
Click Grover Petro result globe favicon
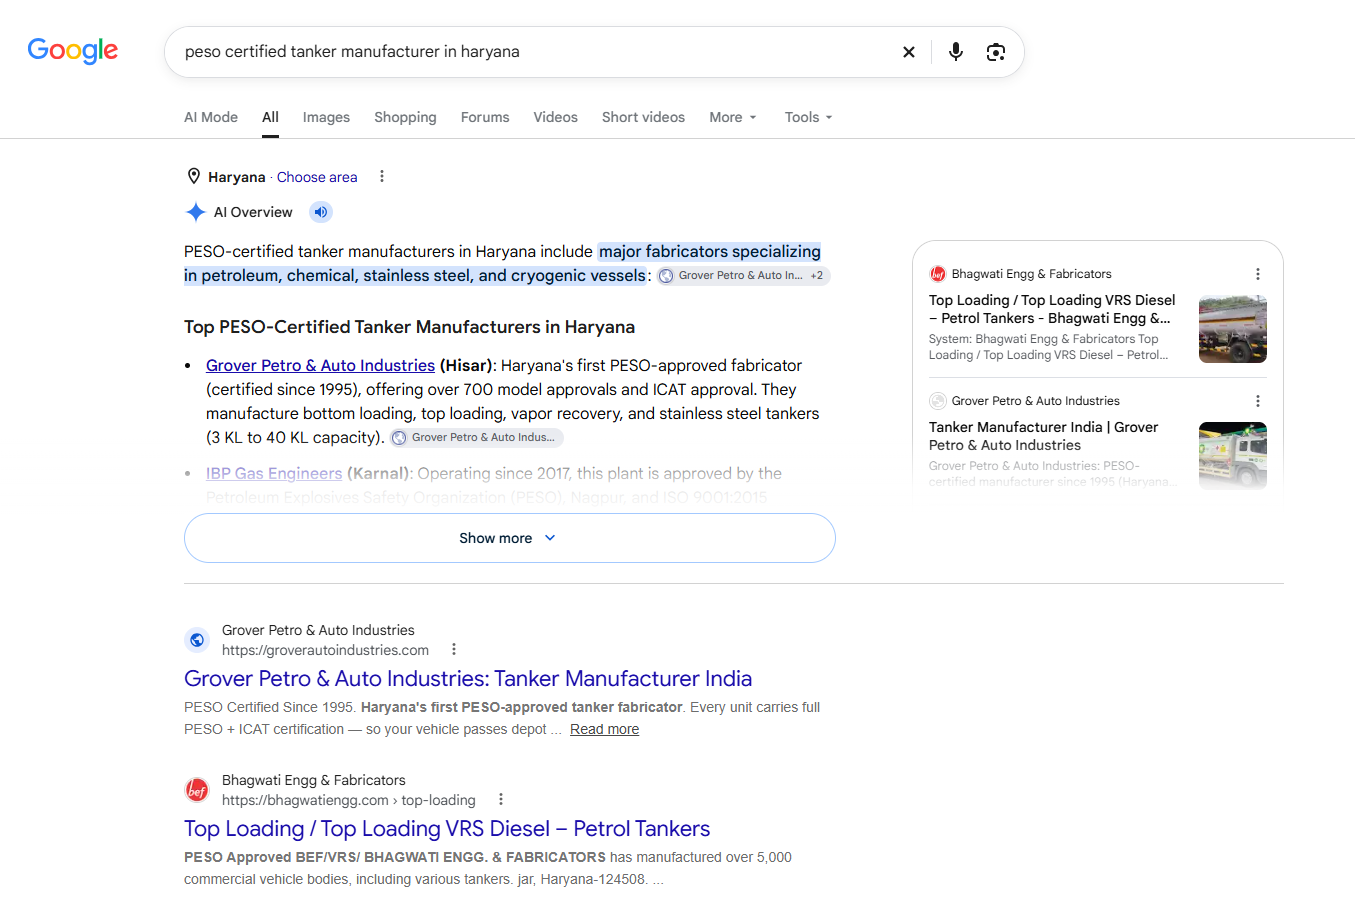click(197, 640)
